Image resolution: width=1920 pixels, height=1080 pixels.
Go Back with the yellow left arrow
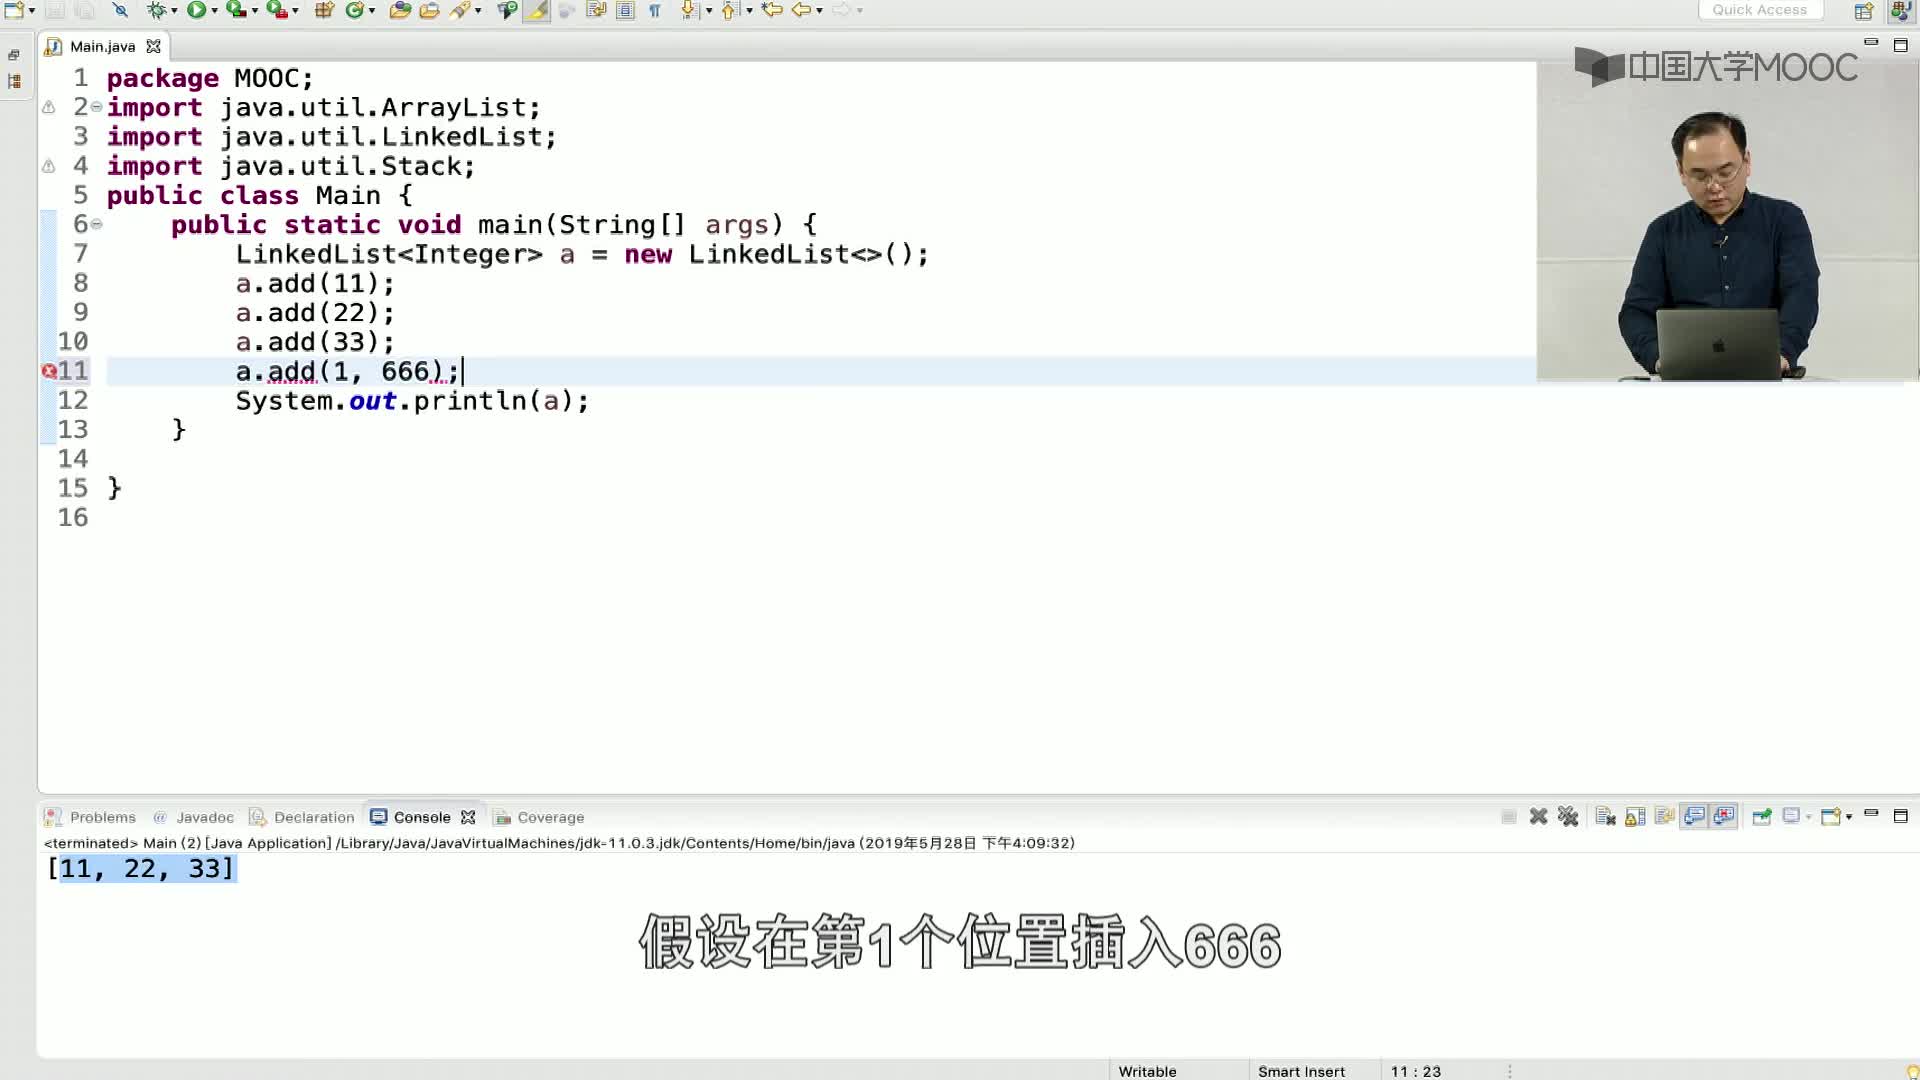[801, 10]
